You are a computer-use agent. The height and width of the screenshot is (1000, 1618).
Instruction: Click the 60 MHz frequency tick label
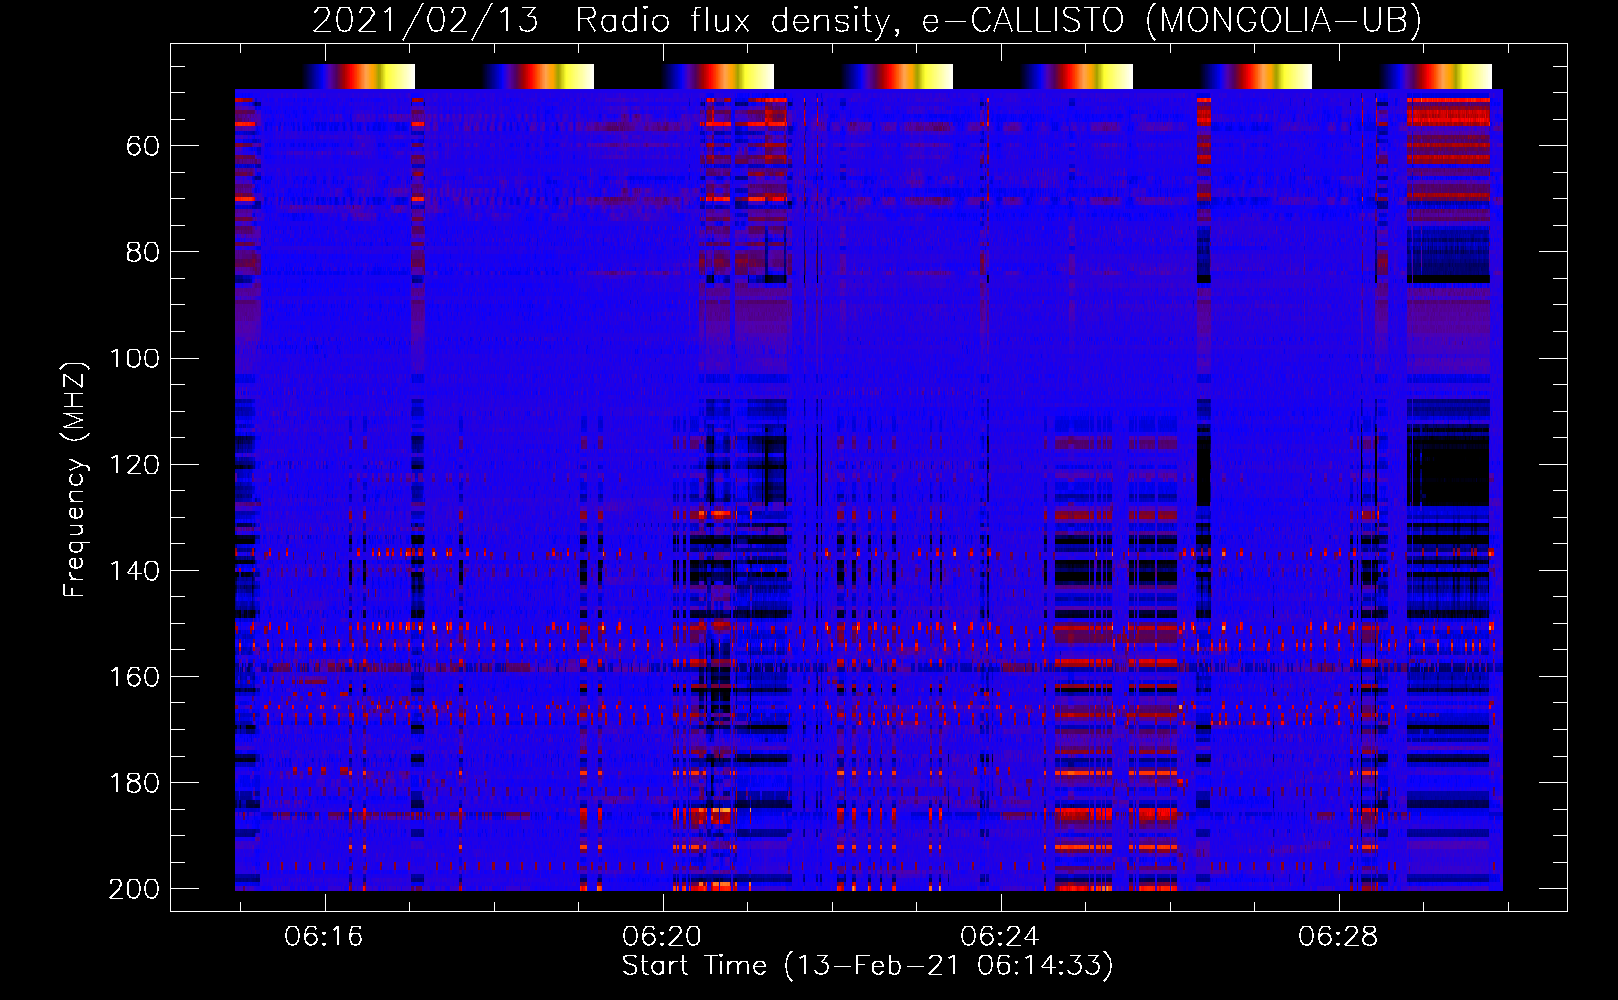point(143,147)
